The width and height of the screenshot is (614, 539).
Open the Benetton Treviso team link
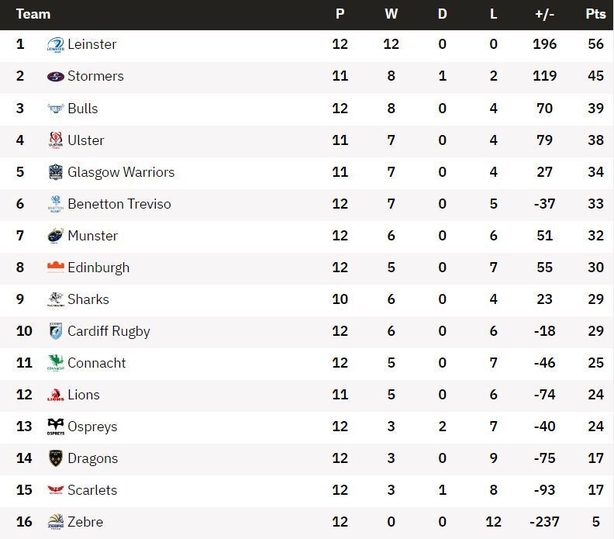click(x=119, y=204)
